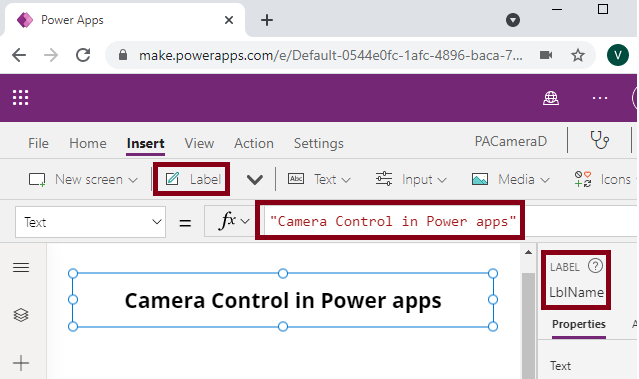Click the round dropdown icon in tab bar
The height and width of the screenshot is (379, 639).
(513, 20)
